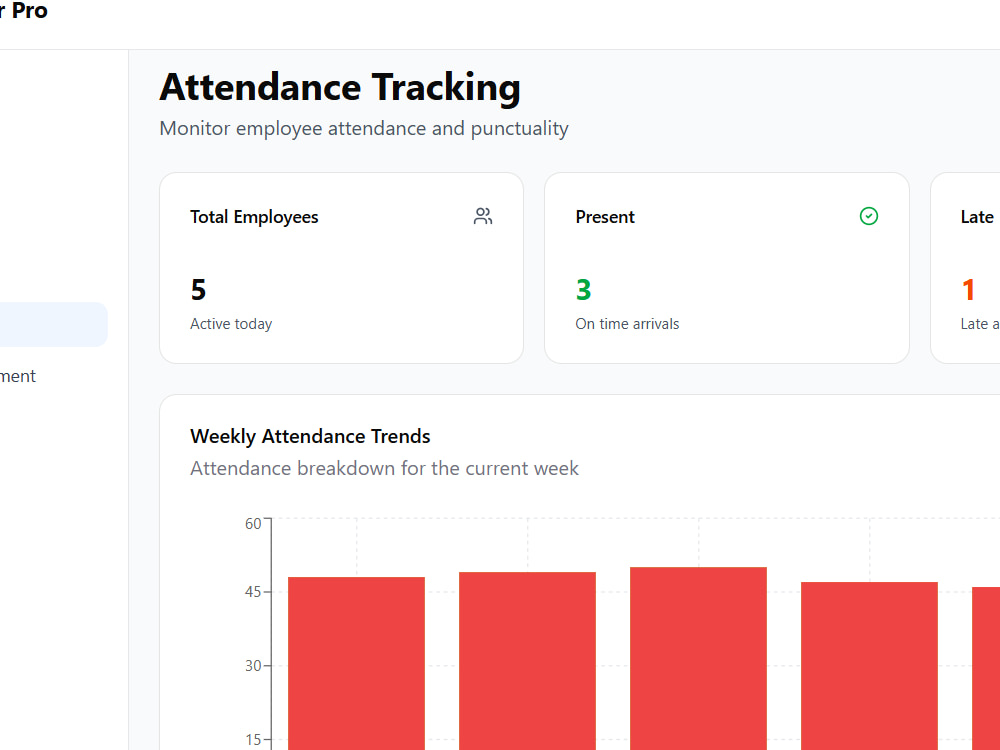Click the Late card title

click(x=977, y=217)
